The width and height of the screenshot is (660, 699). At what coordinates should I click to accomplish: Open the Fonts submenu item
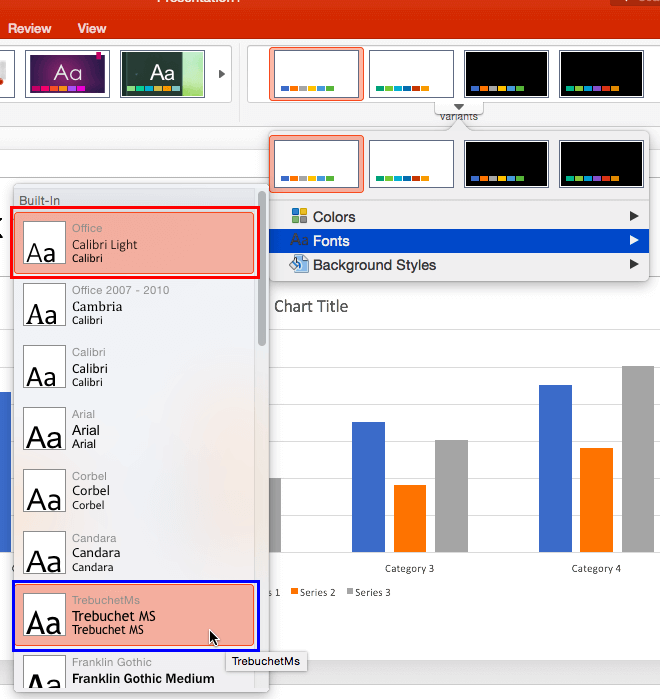pos(332,241)
